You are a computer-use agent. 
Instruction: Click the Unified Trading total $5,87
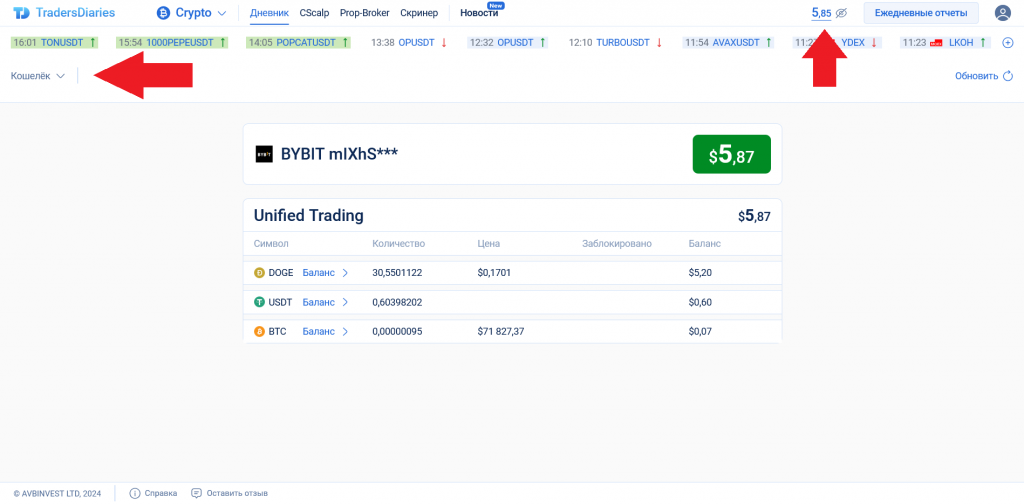click(754, 215)
